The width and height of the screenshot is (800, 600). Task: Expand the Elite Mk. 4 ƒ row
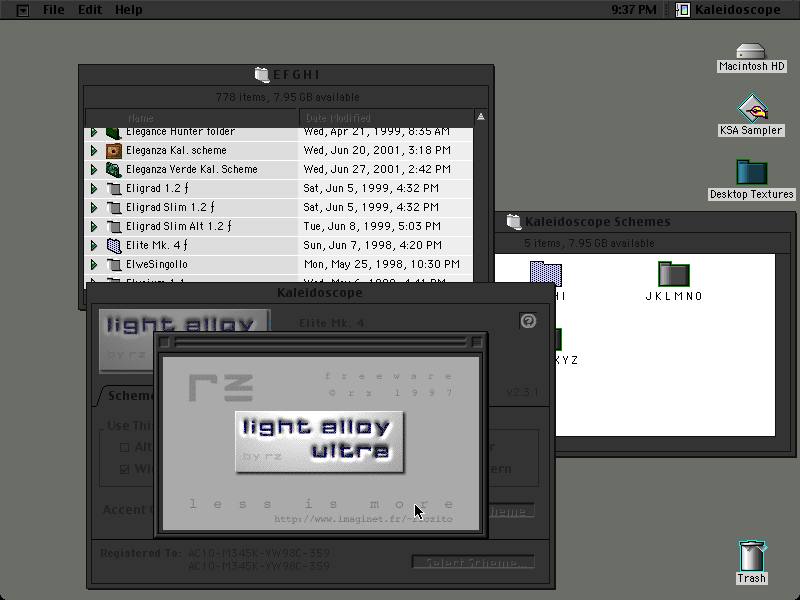[x=94, y=245]
